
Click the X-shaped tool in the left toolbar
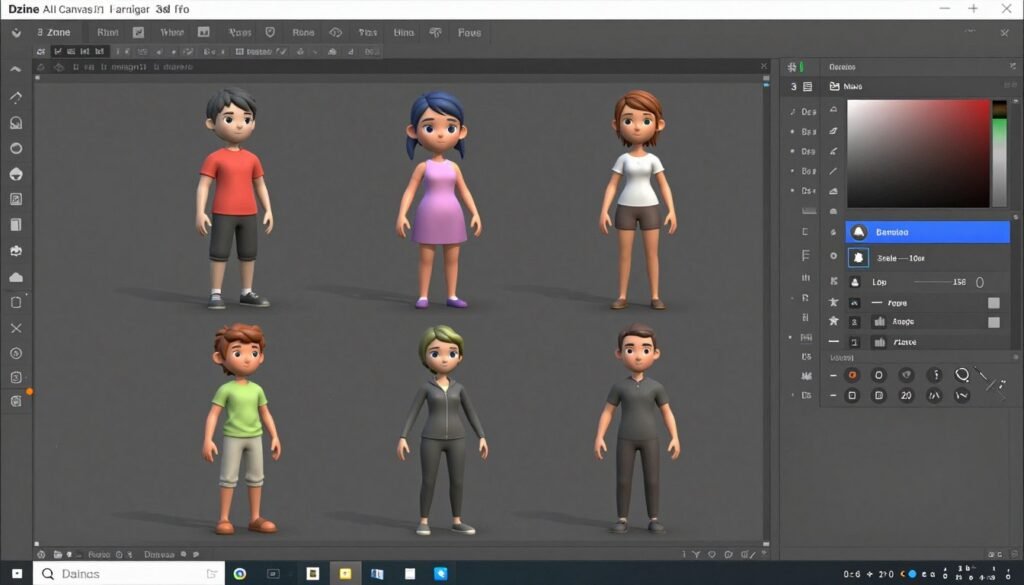16,328
